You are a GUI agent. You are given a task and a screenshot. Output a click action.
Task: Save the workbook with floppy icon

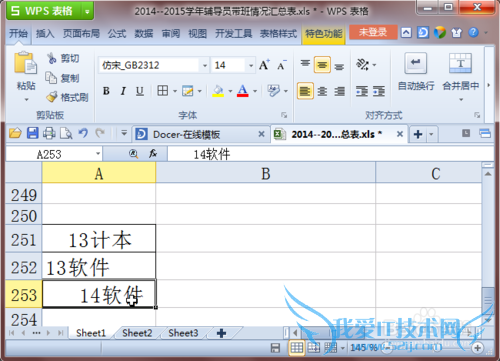tap(32, 133)
